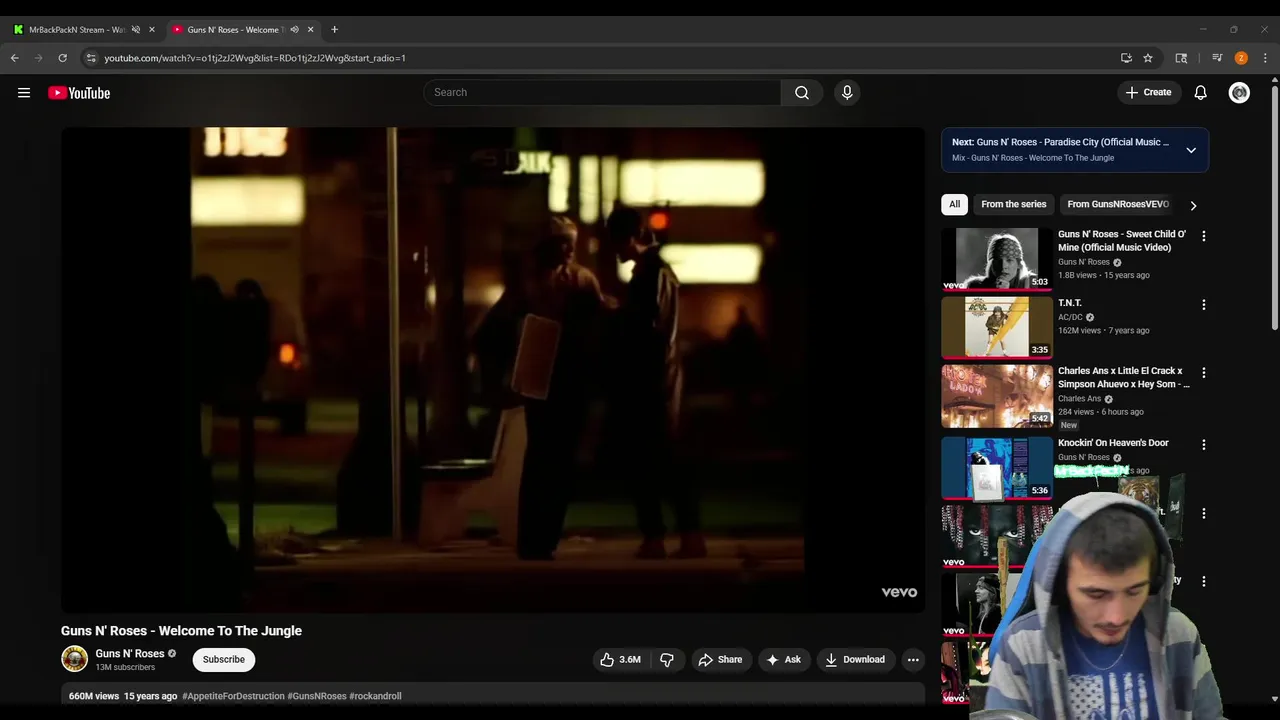
Task: Open the Guns N' Roses channel name link
Action: pos(129,653)
